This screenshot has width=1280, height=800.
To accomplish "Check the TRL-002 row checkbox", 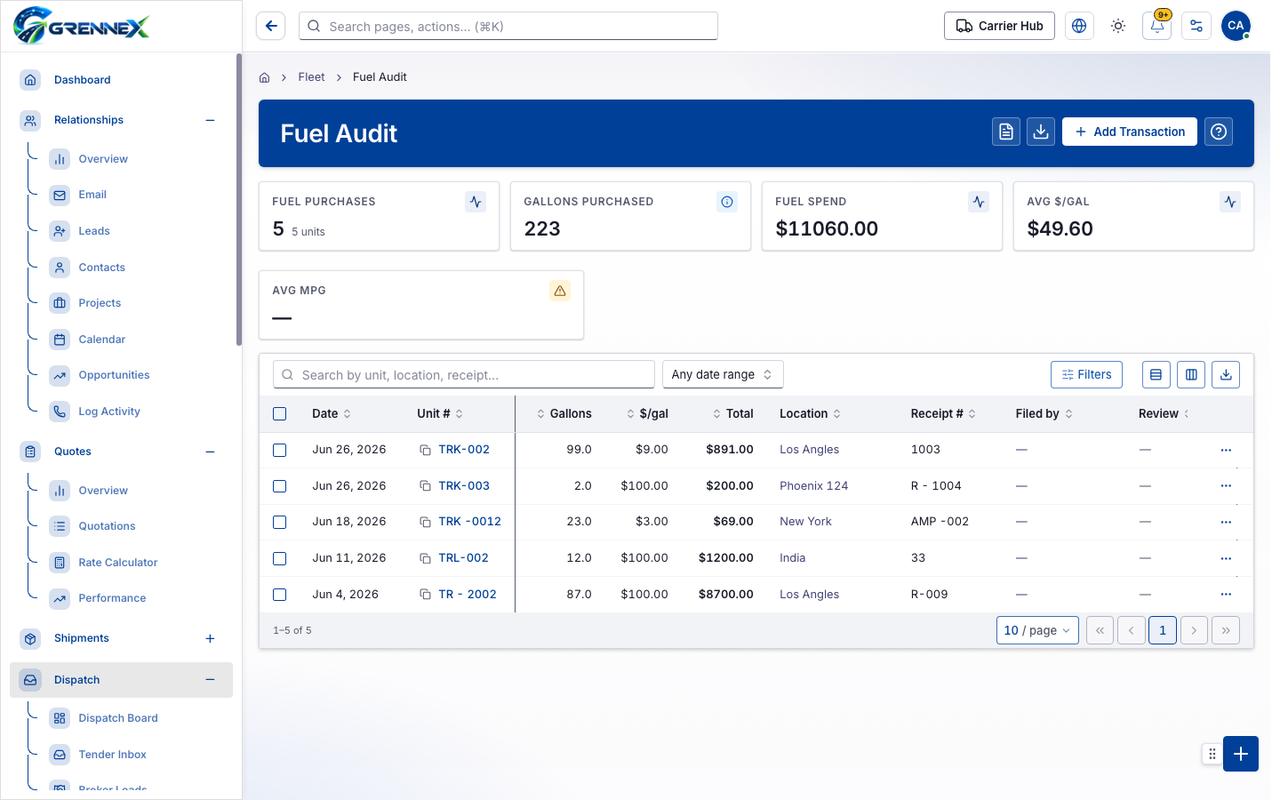I will 280,558.
